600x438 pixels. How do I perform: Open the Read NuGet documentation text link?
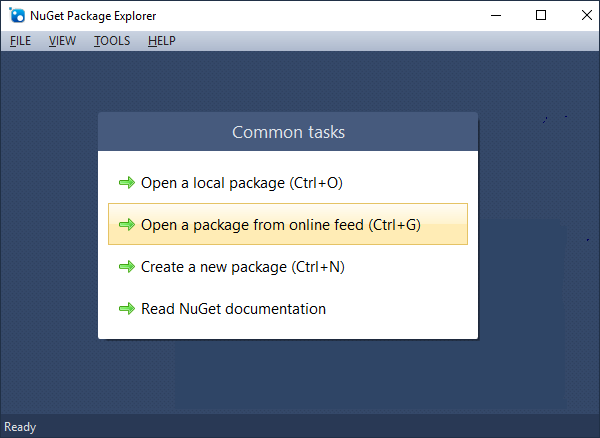(234, 309)
